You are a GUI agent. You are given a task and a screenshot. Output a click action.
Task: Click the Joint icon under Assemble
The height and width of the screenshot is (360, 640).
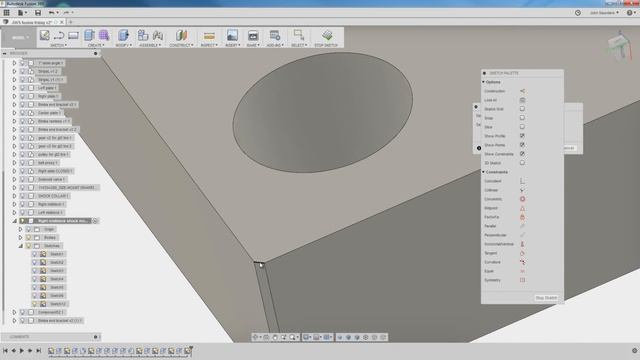(158, 36)
